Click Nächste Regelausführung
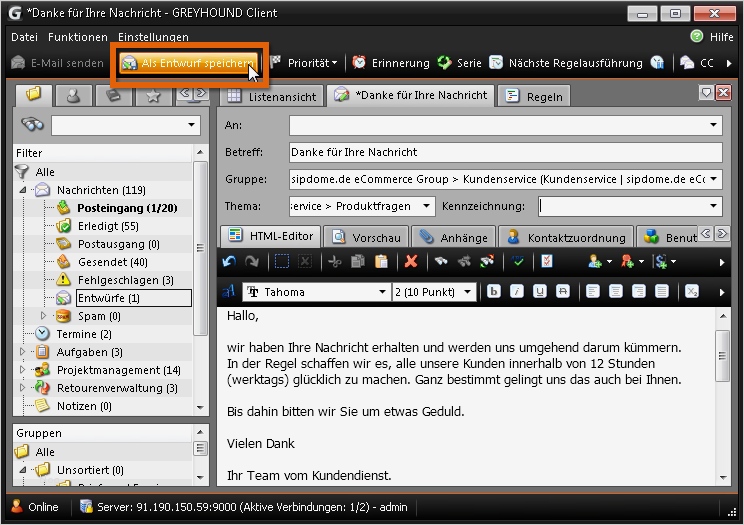Image resolution: width=744 pixels, height=525 pixels. (x=566, y=63)
